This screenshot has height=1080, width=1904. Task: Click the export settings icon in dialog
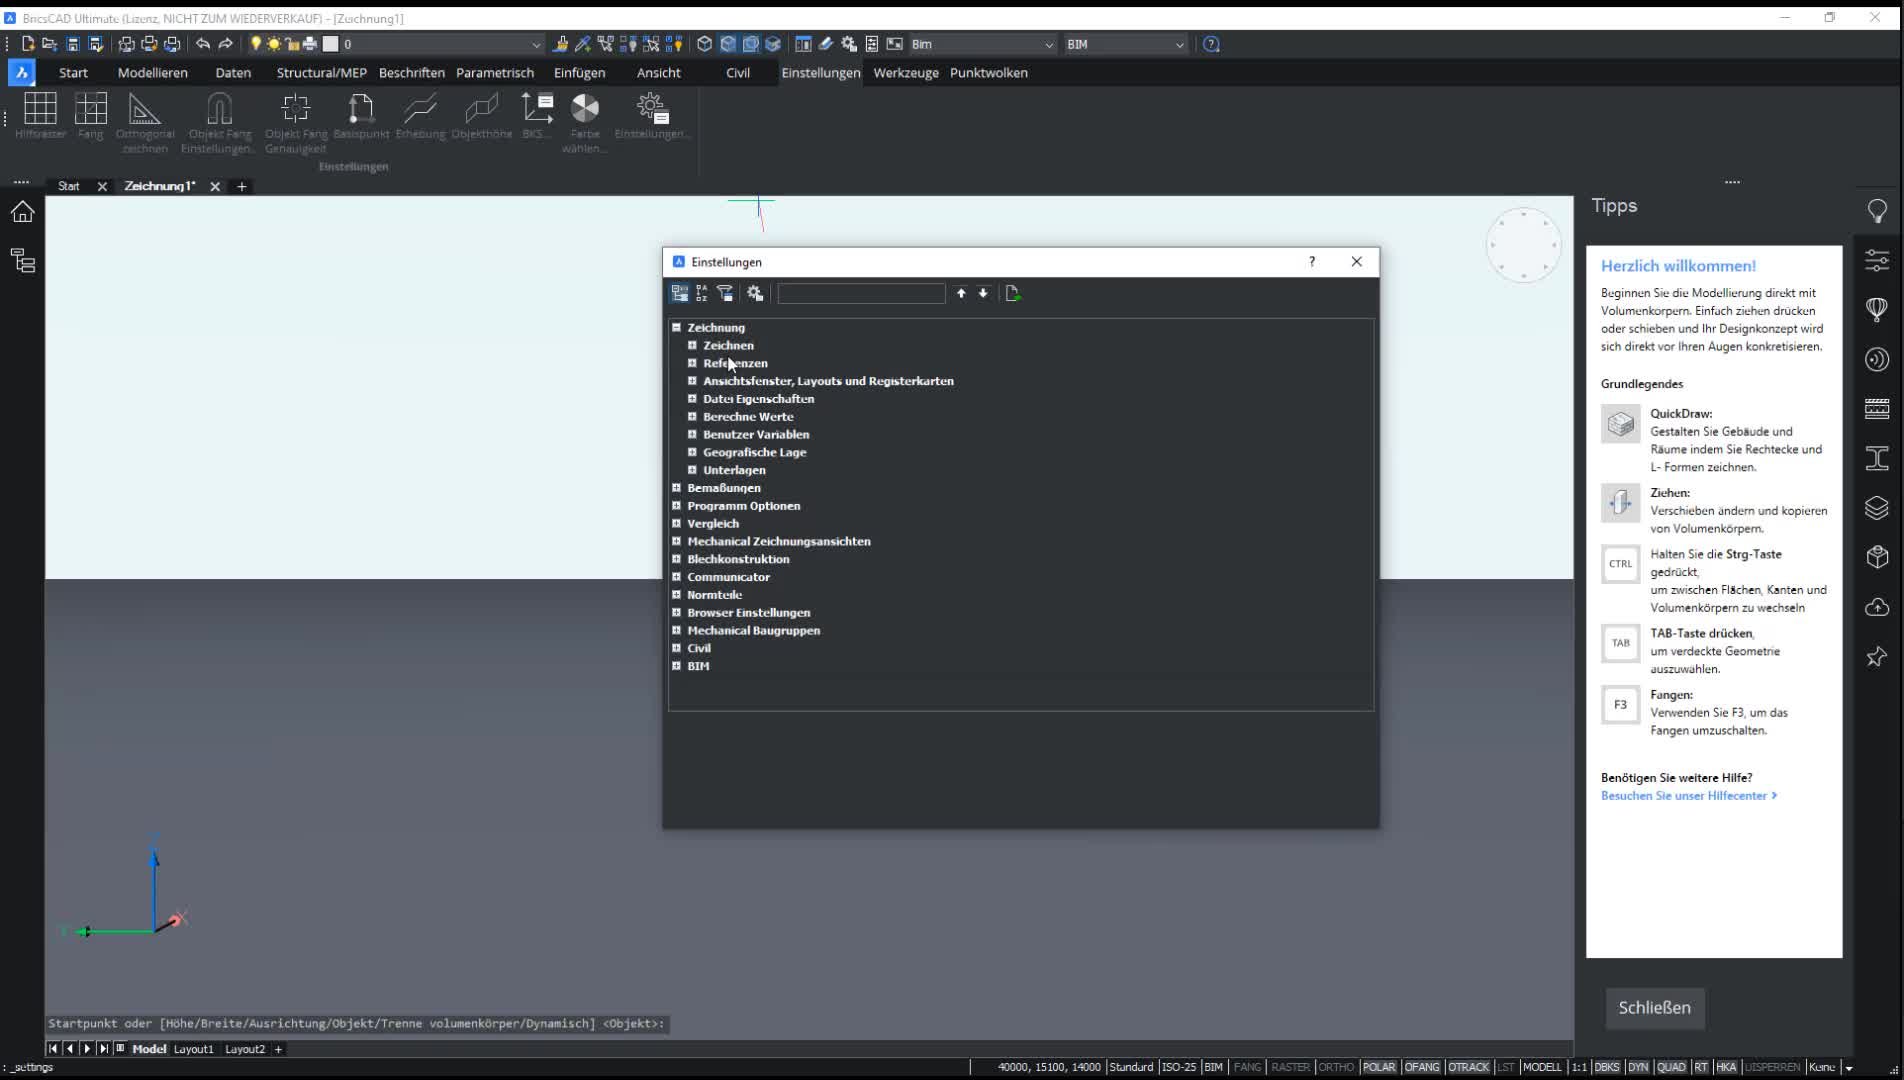coord(1012,293)
